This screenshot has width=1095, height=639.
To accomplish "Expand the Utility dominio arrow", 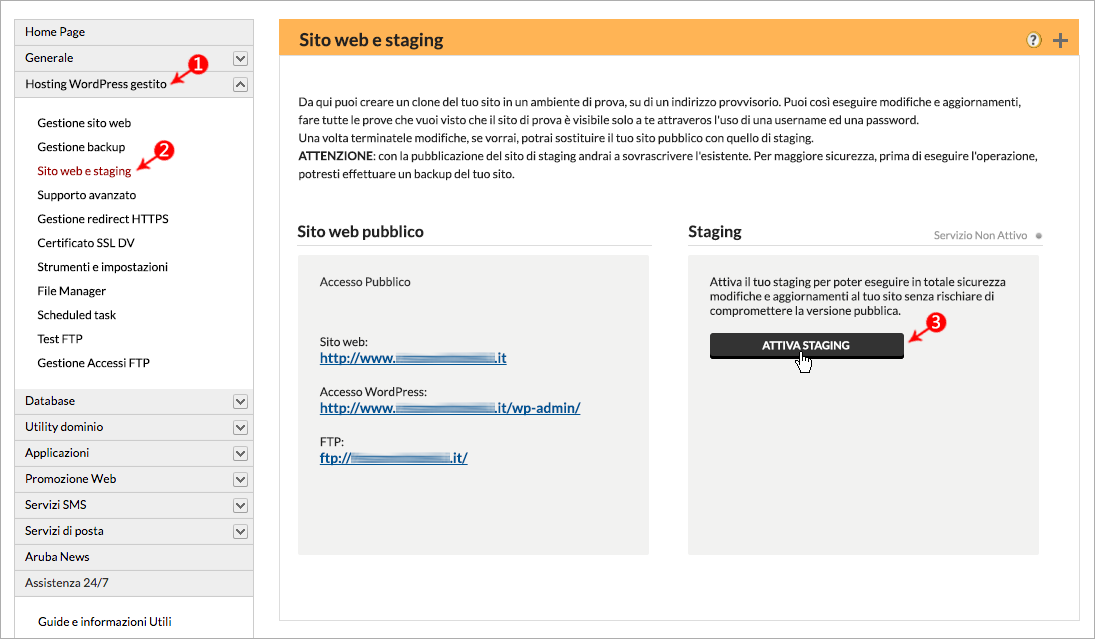I will (240, 427).
